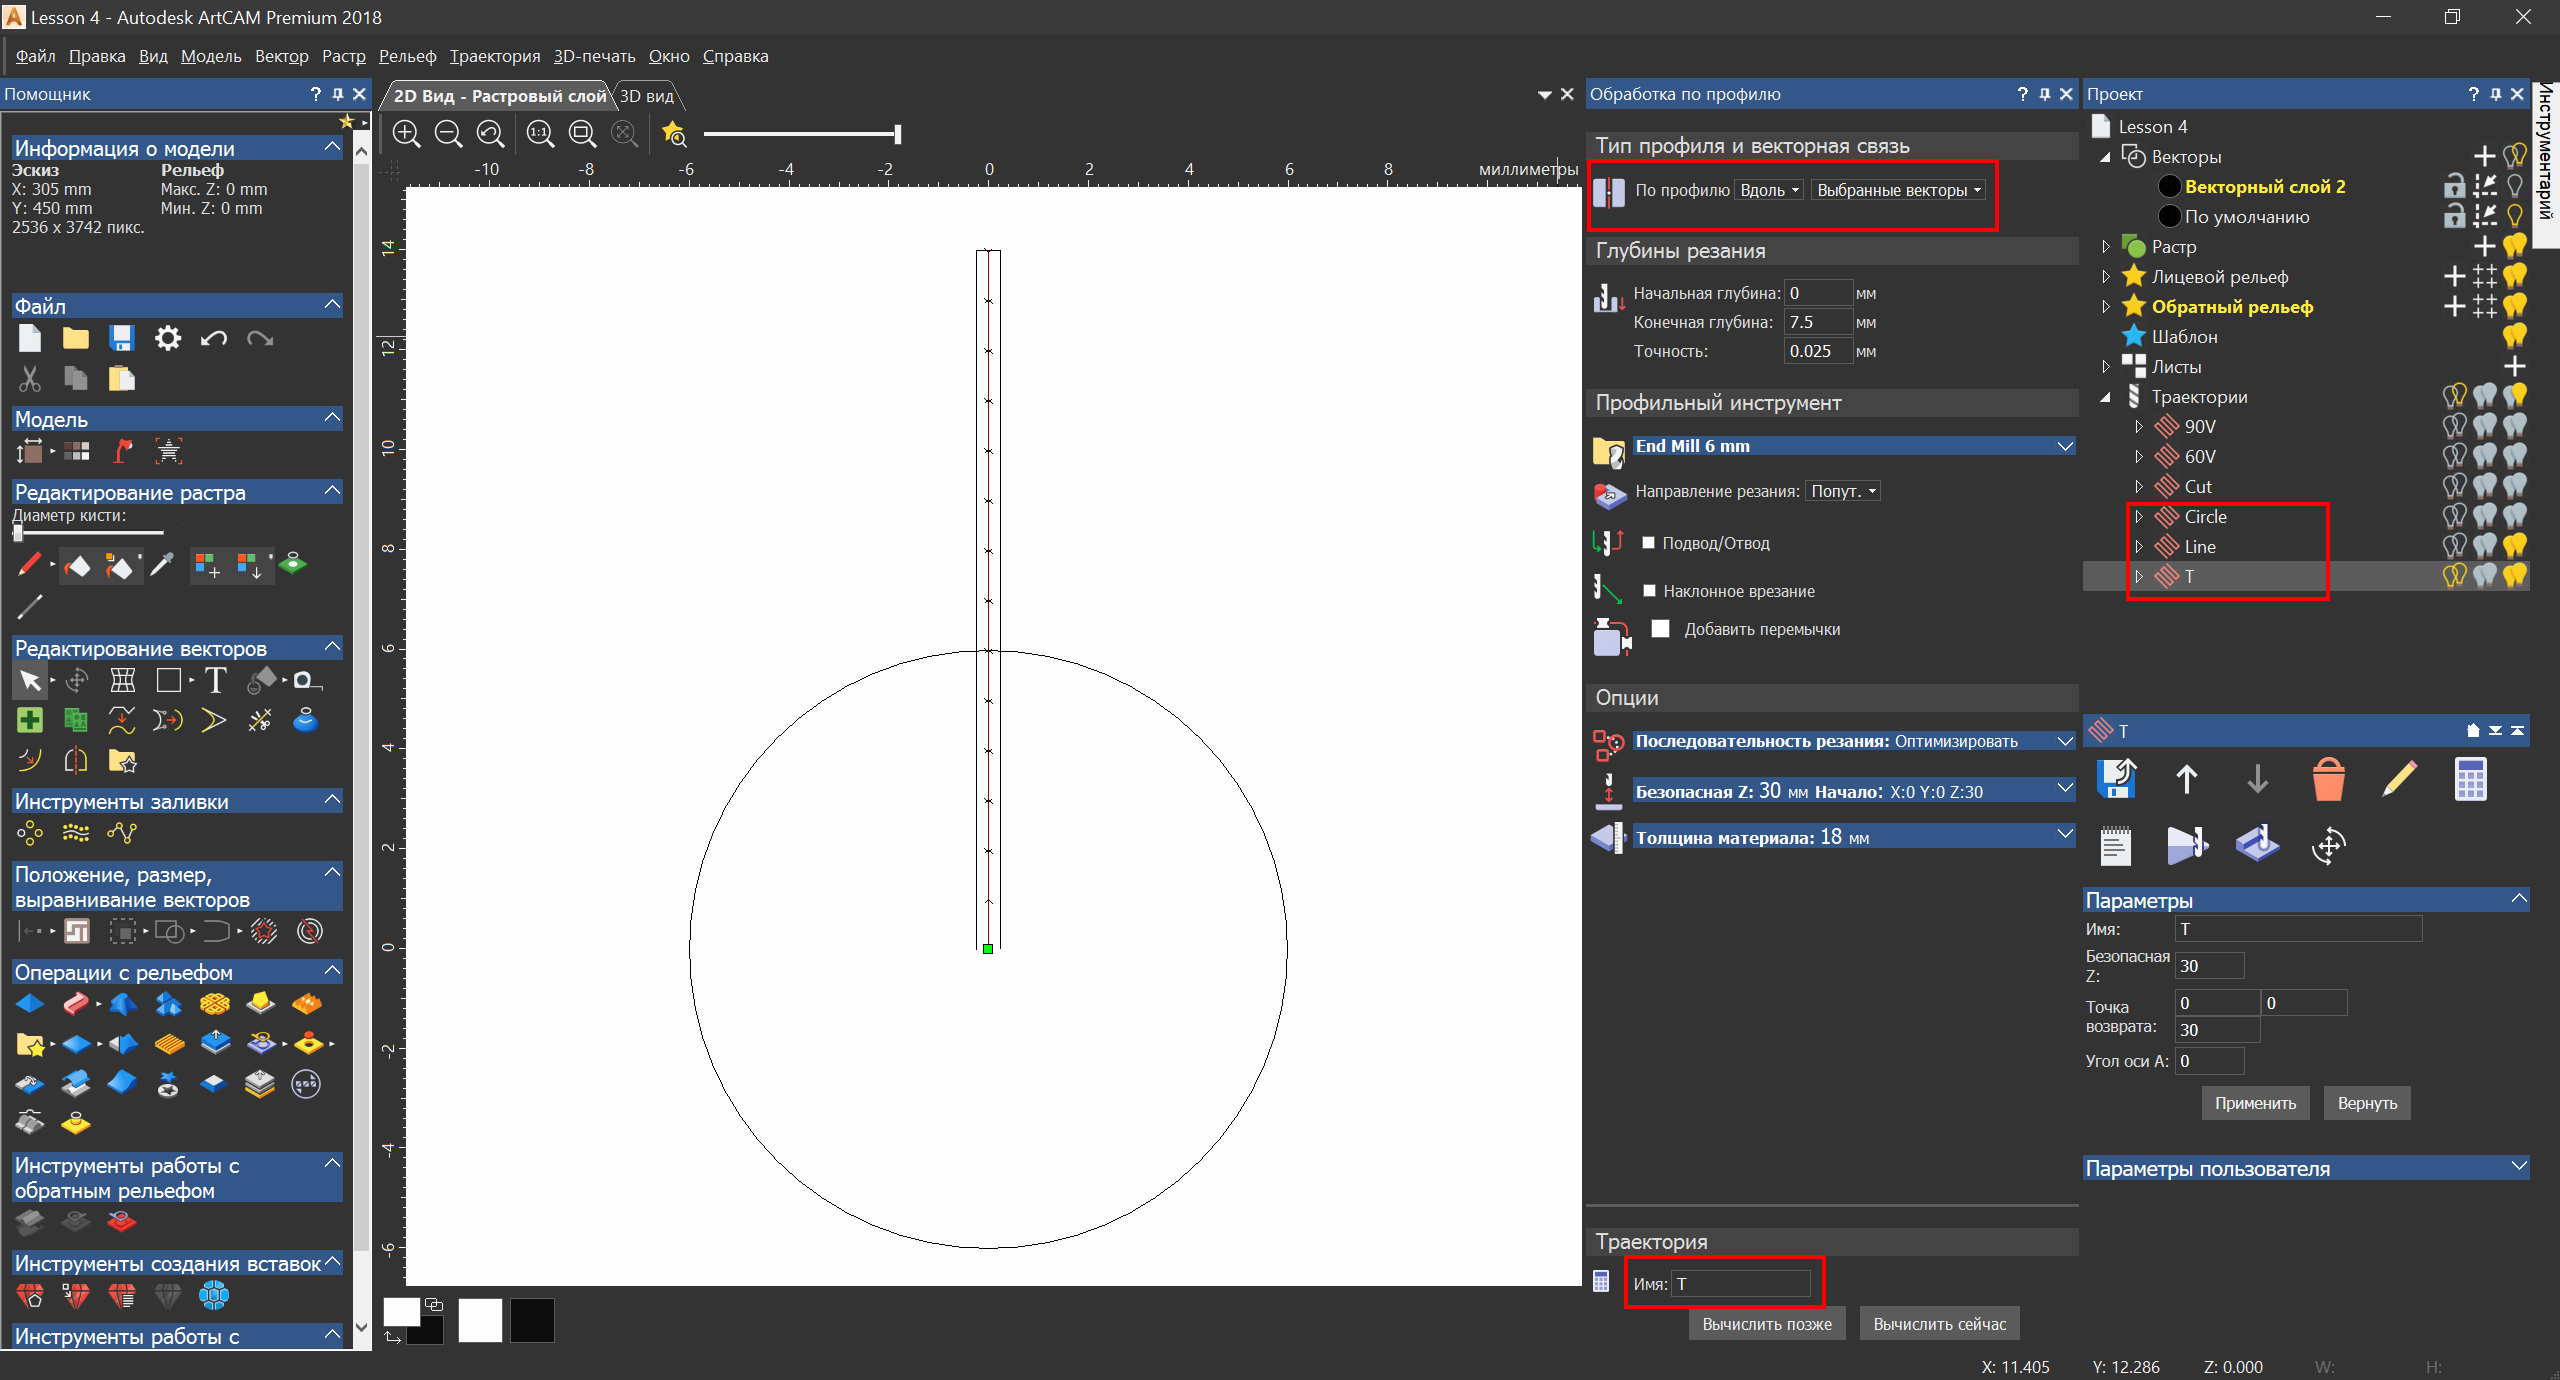Open the Траектория menu
2560x1380 pixels.
point(494,56)
